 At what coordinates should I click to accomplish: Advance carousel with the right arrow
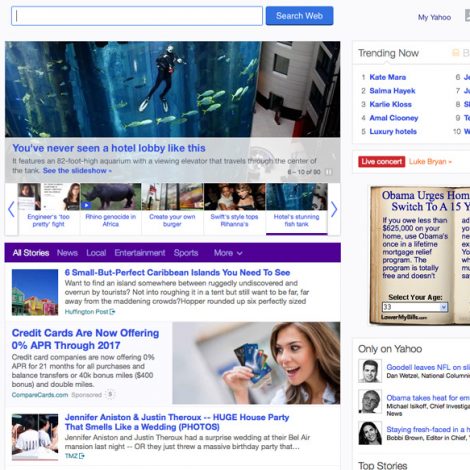[x=334, y=209]
